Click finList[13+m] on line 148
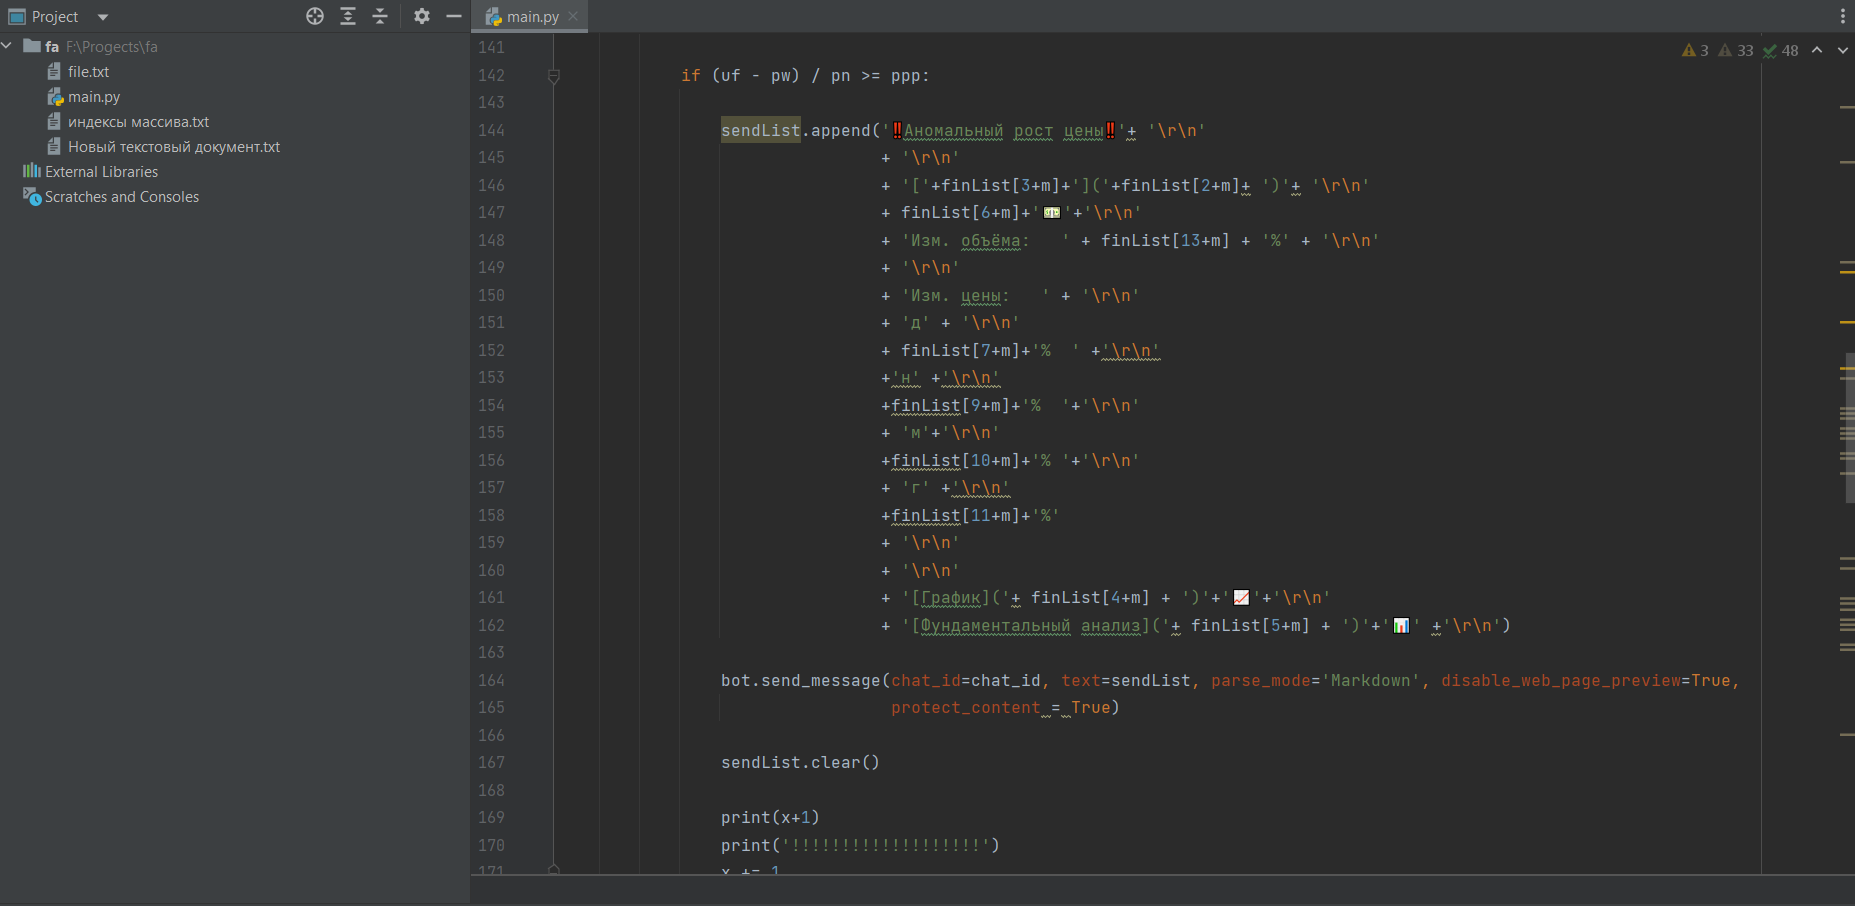The width and height of the screenshot is (1855, 906). click(1165, 240)
